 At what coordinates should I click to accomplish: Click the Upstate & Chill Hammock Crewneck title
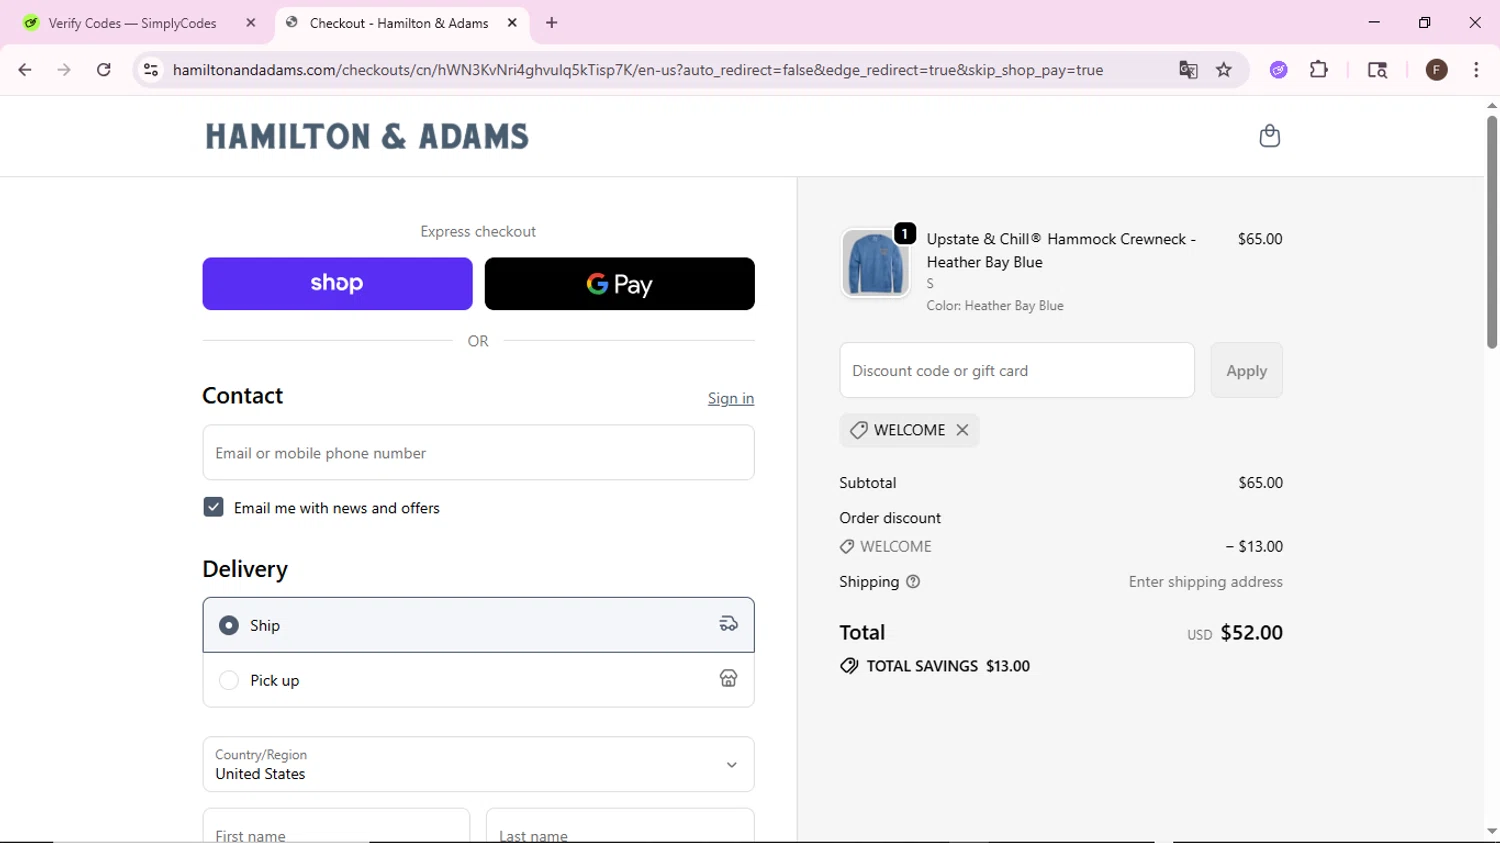coord(1061,250)
